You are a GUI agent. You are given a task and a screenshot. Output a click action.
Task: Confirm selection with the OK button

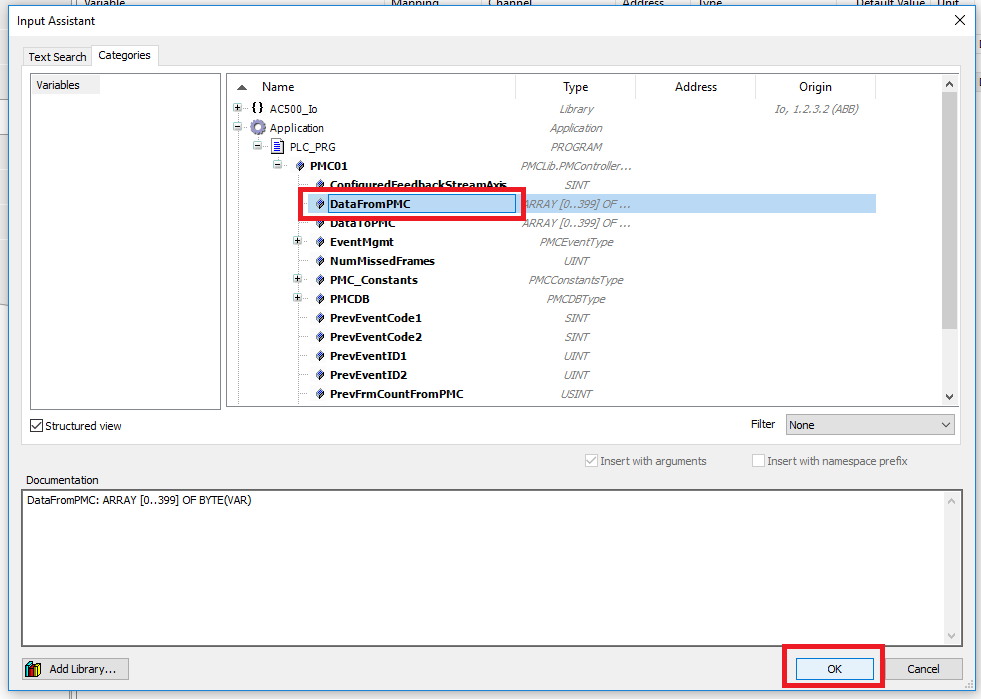833,668
